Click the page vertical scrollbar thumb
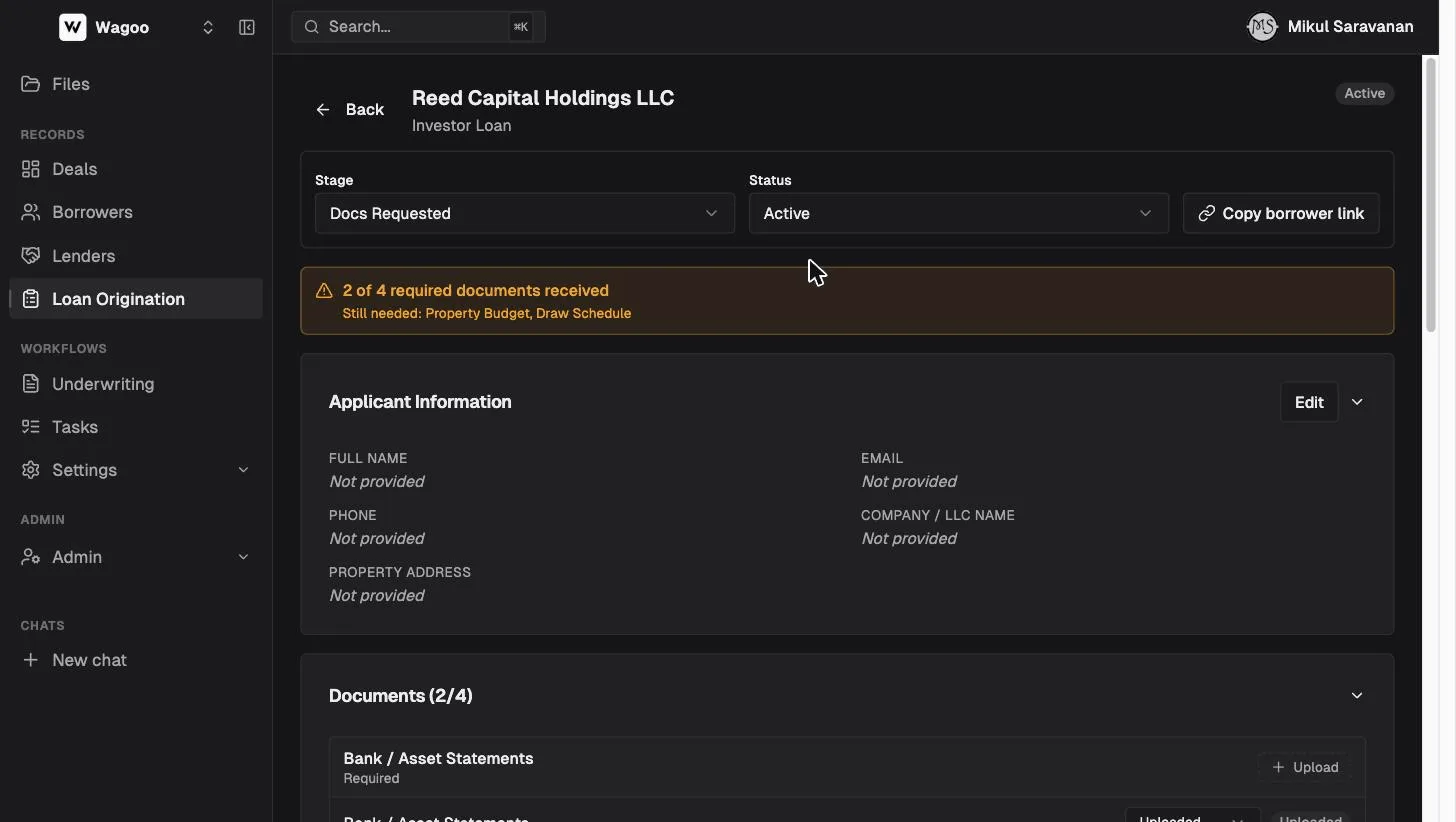 pos(1431,195)
